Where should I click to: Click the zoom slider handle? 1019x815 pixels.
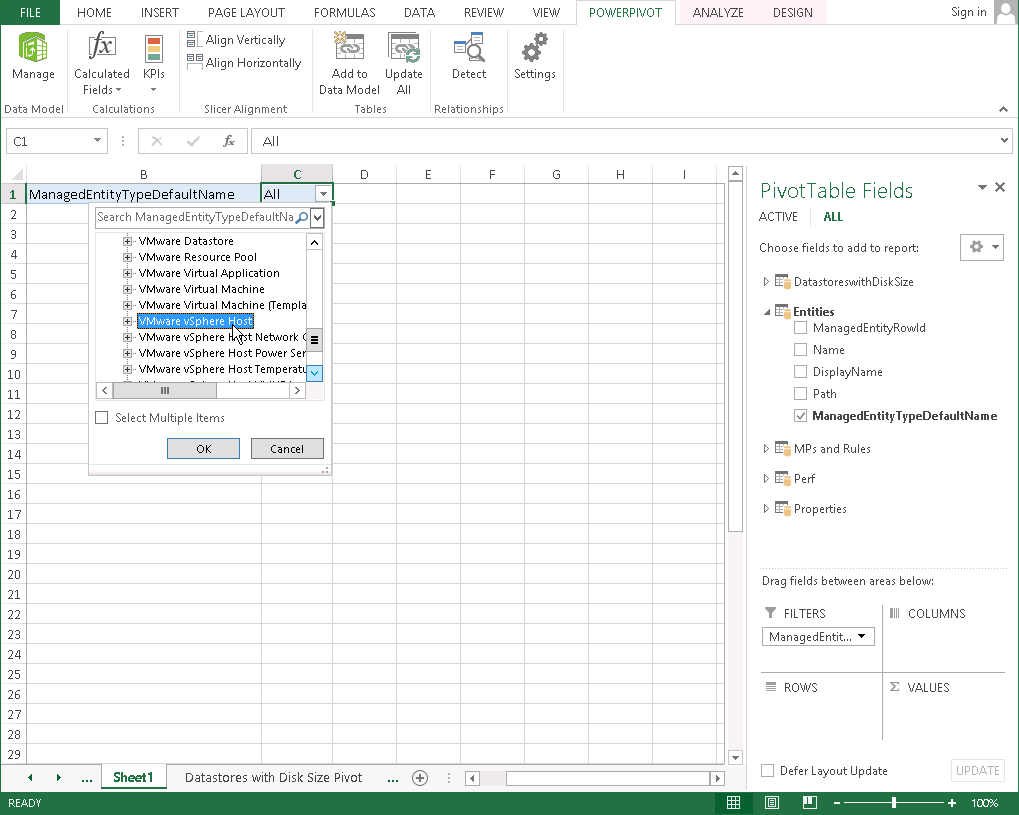pos(894,803)
